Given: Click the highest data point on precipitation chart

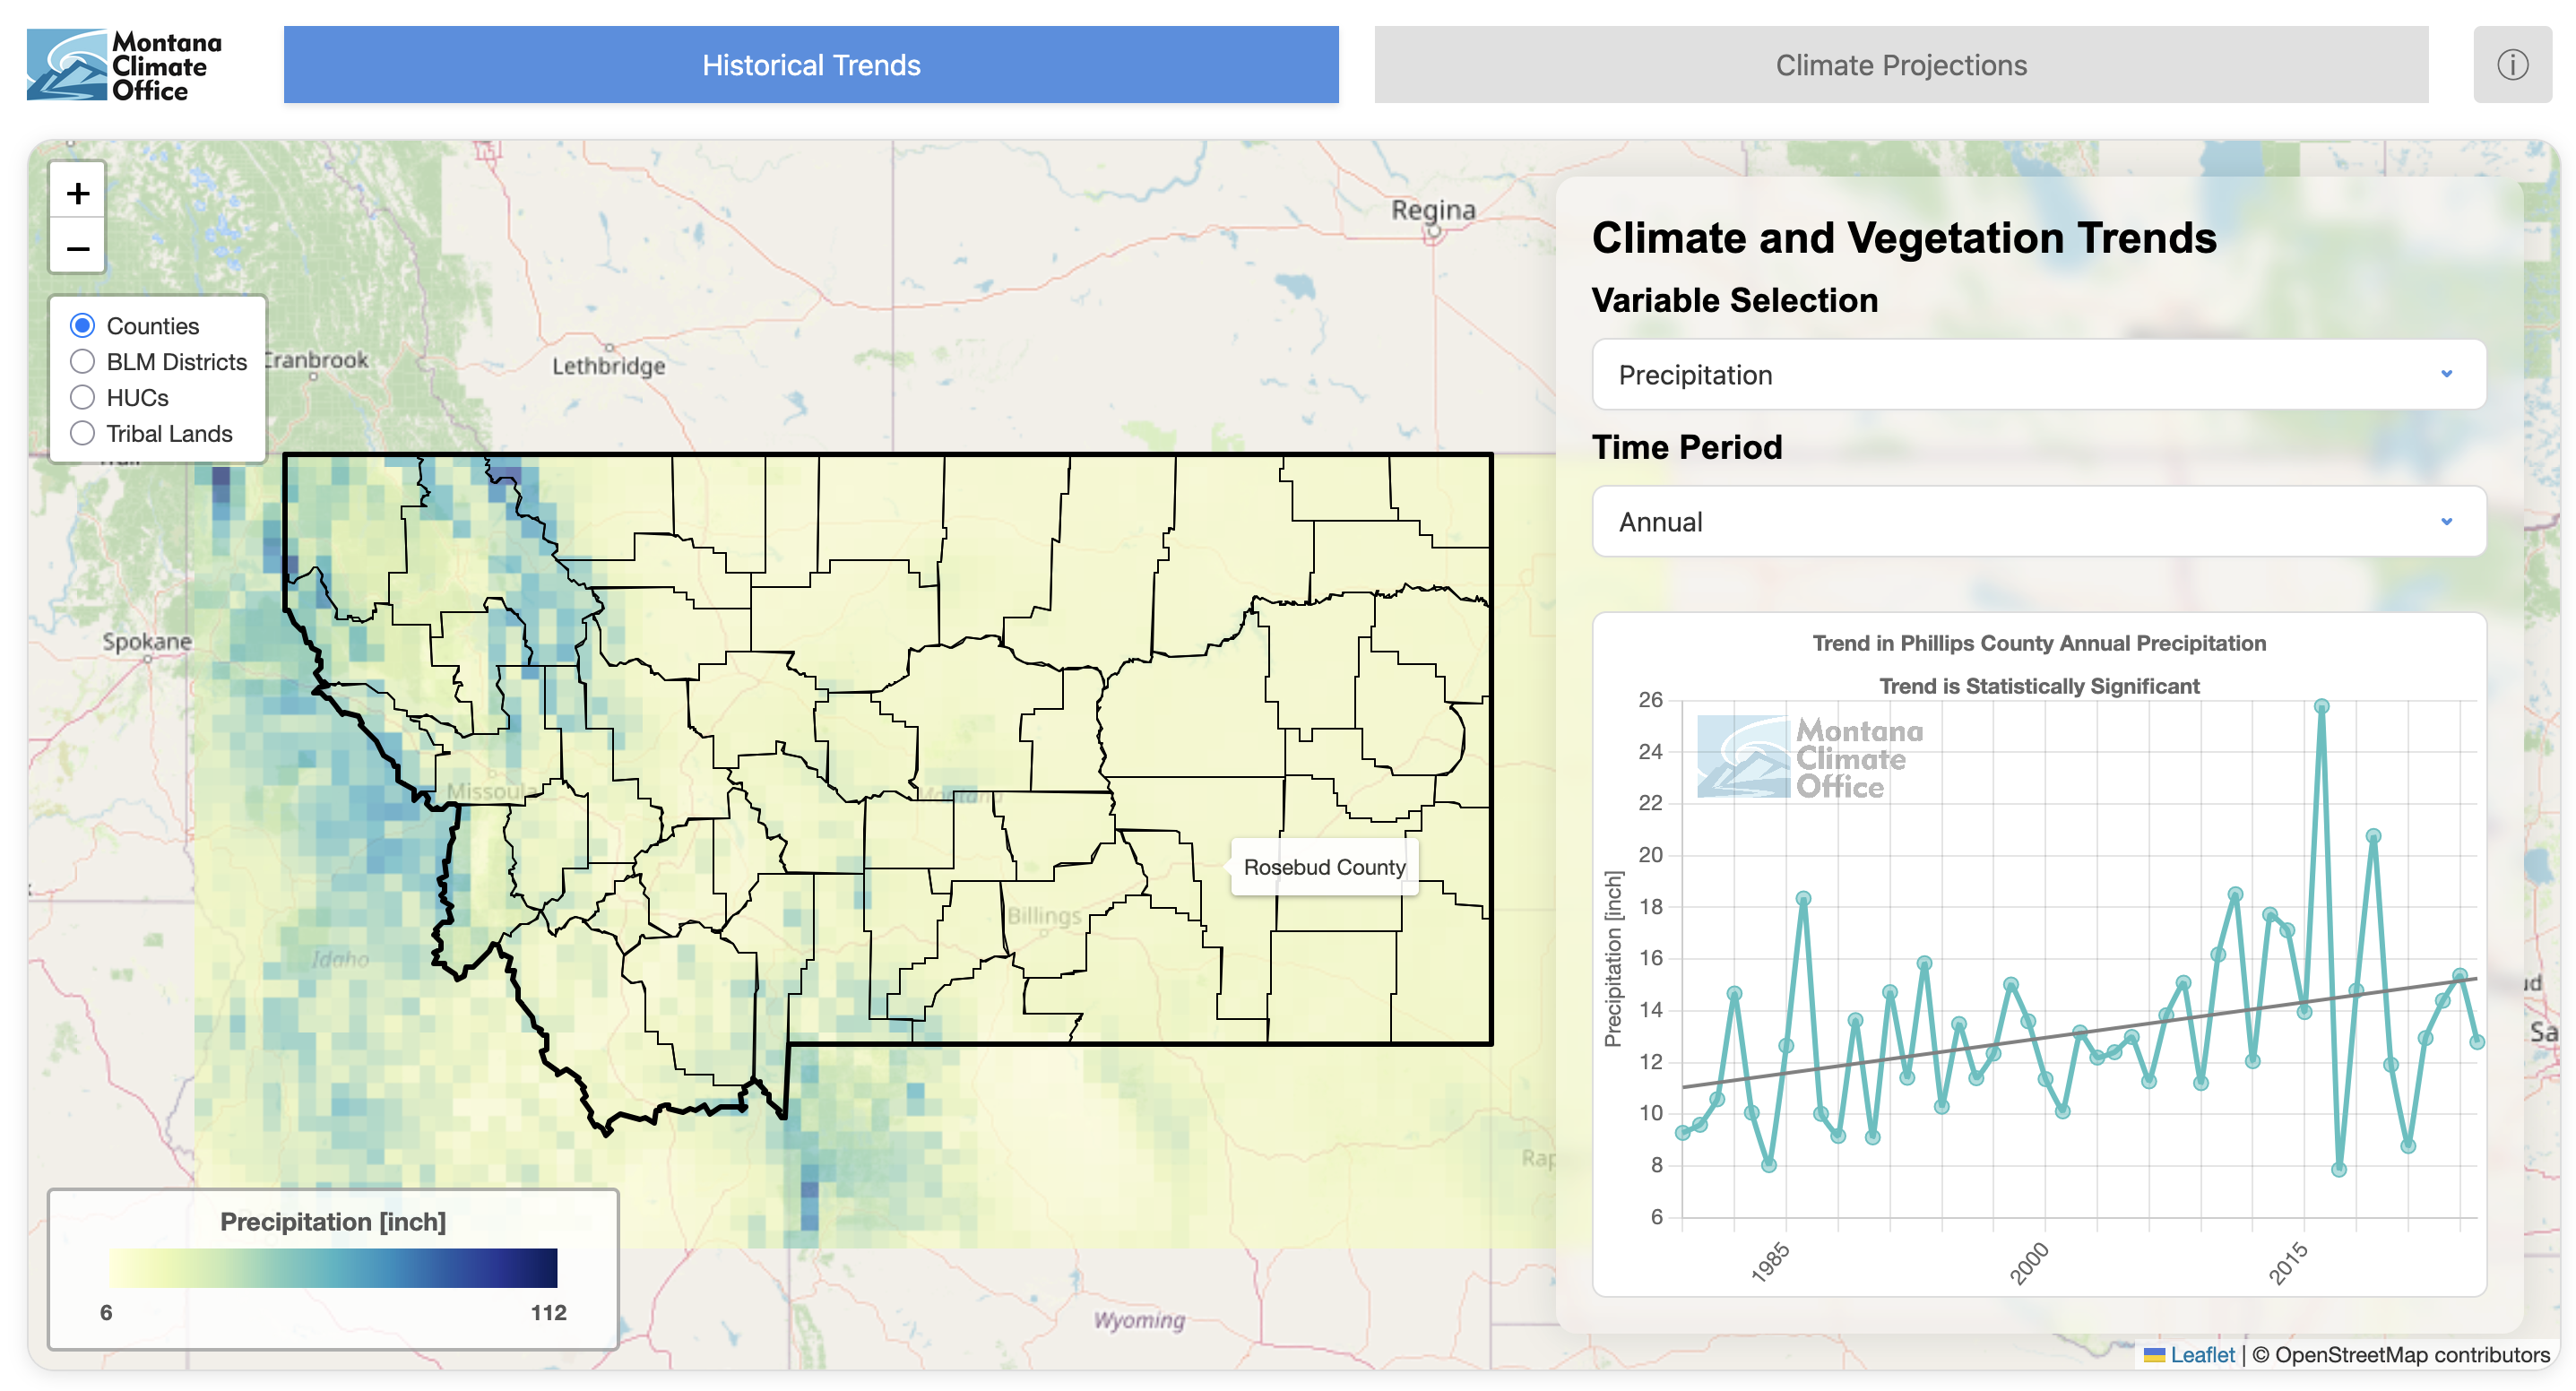Looking at the screenshot, I should [x=2321, y=706].
